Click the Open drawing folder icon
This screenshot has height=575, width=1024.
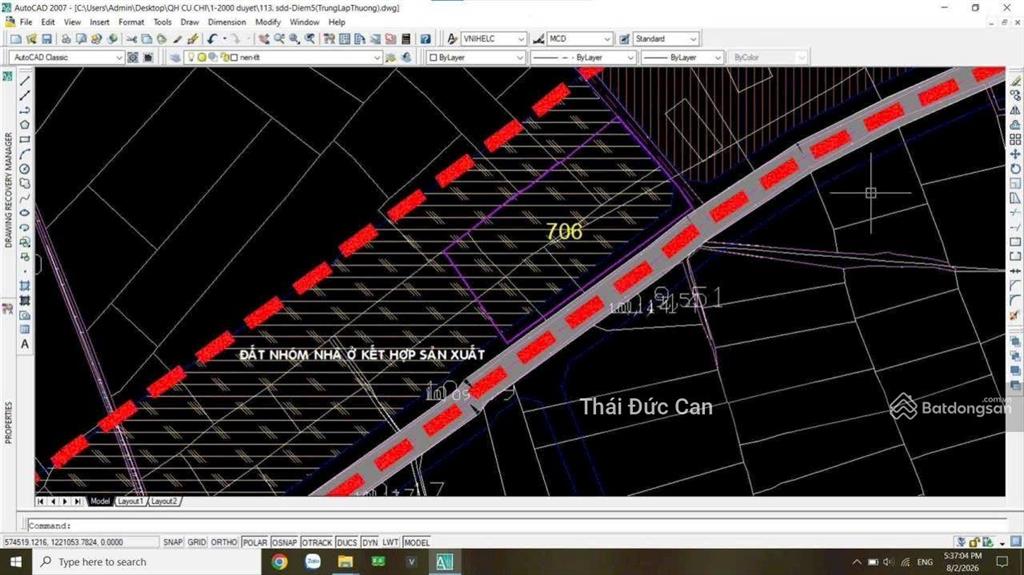[x=31, y=39]
